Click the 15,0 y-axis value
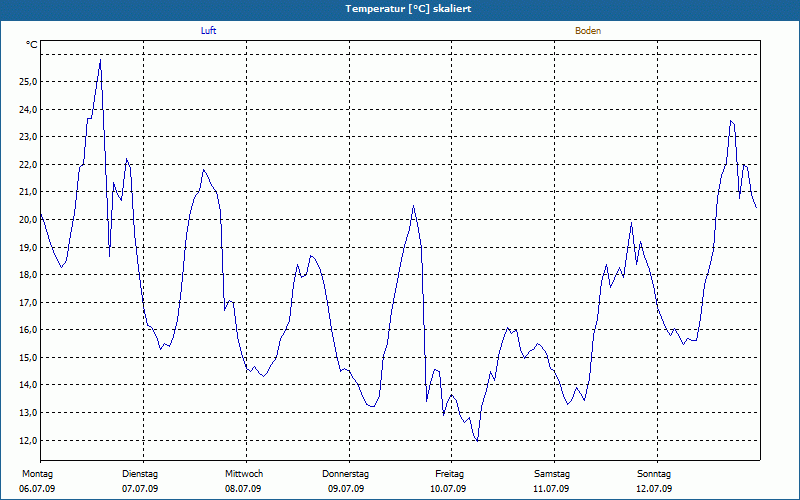The height and width of the screenshot is (500, 800). (x=27, y=357)
